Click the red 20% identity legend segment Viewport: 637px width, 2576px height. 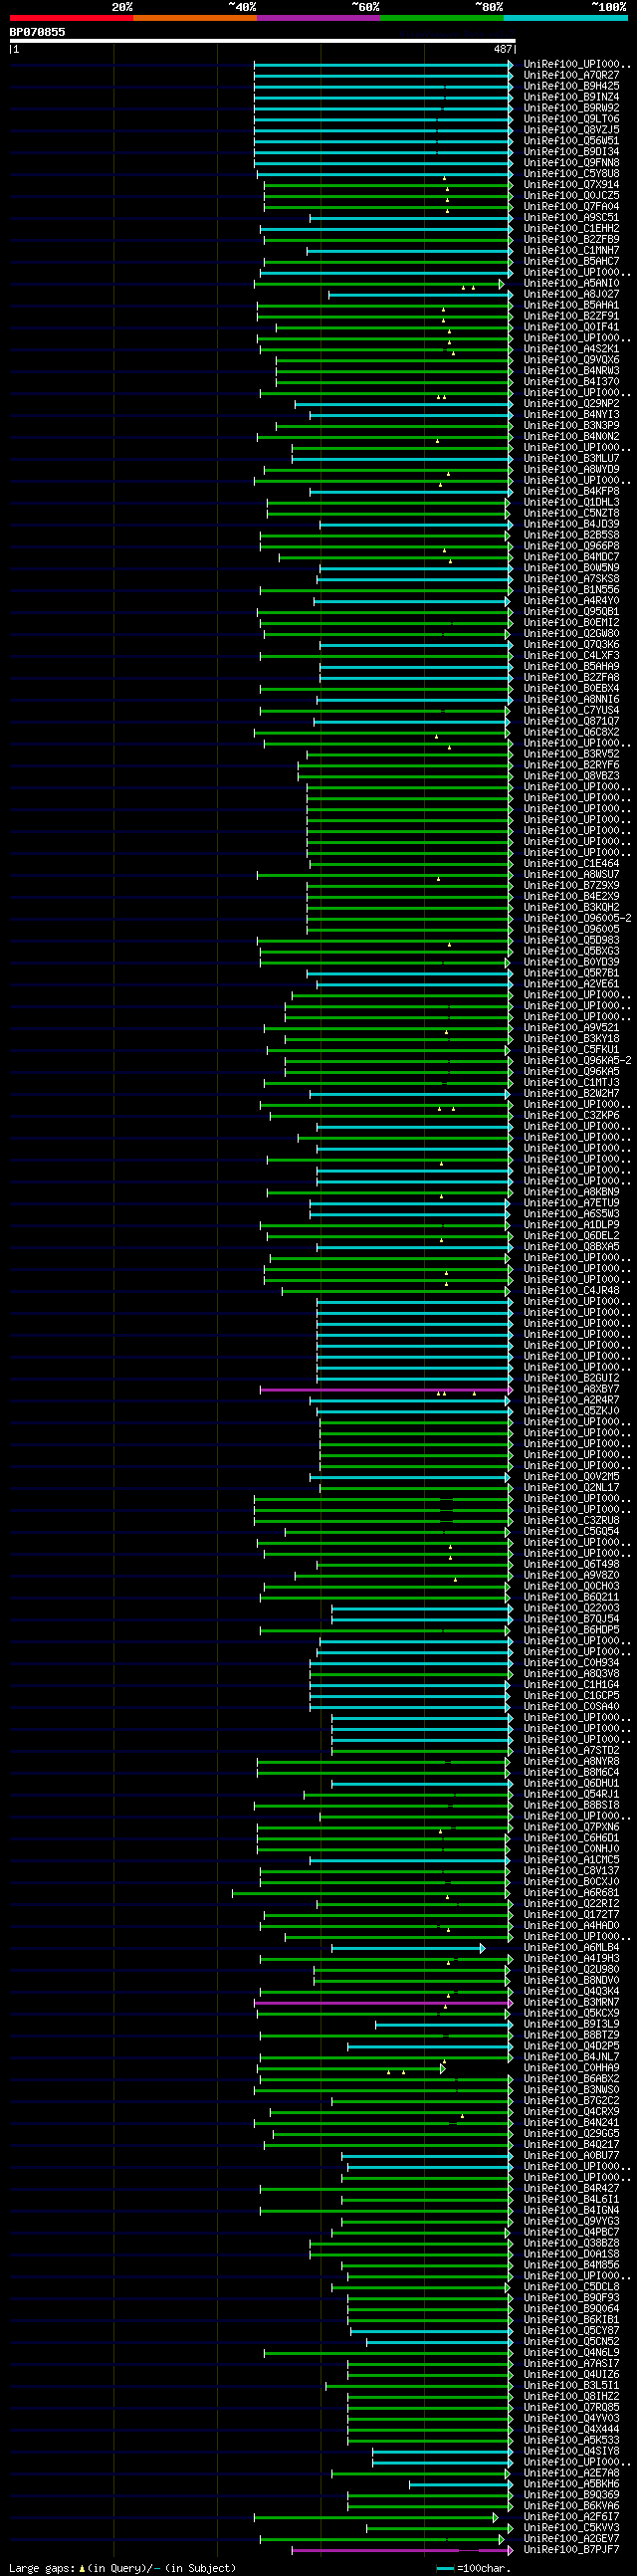click(71, 18)
